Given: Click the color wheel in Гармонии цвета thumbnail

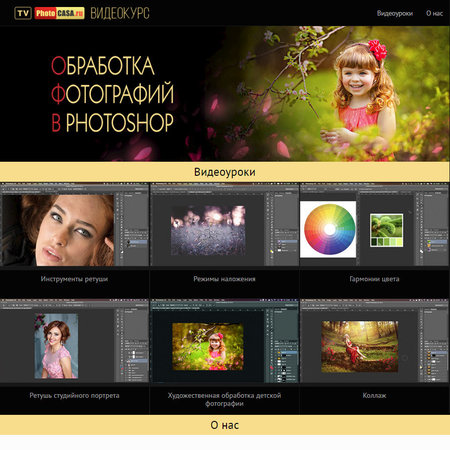Looking at the screenshot, I should pos(329,229).
